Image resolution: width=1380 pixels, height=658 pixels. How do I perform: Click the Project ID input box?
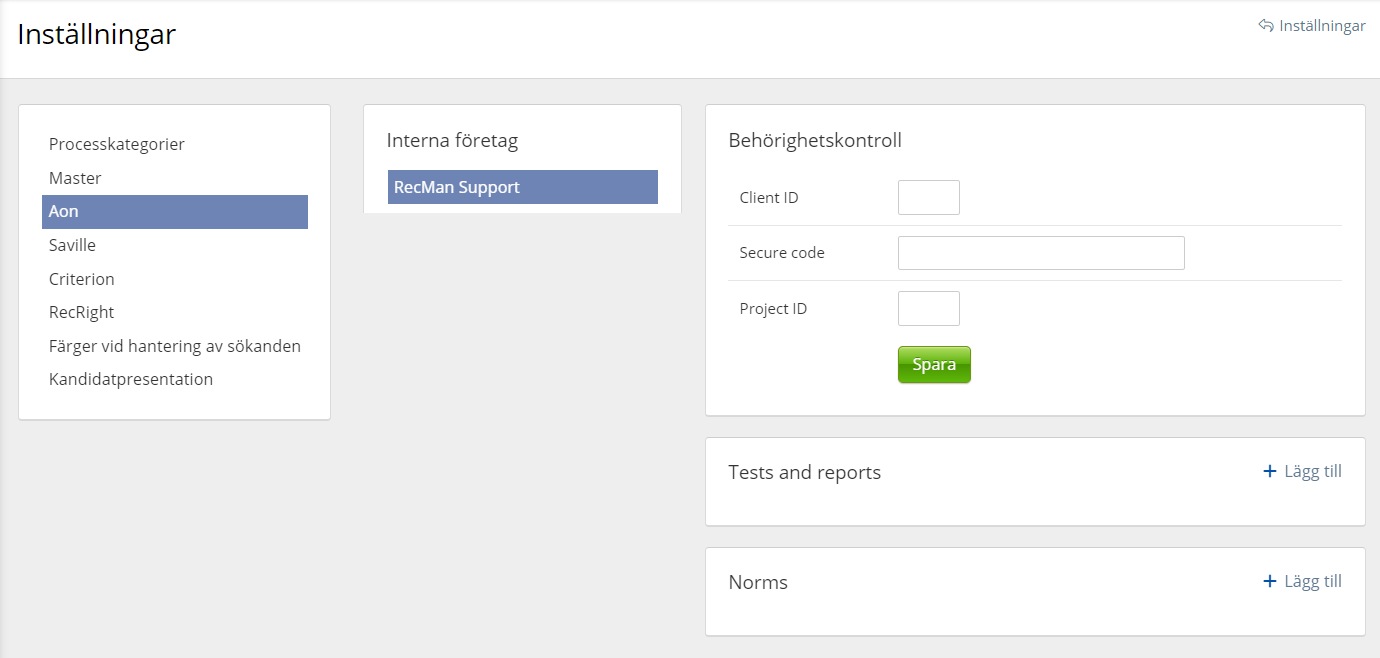[x=928, y=308]
